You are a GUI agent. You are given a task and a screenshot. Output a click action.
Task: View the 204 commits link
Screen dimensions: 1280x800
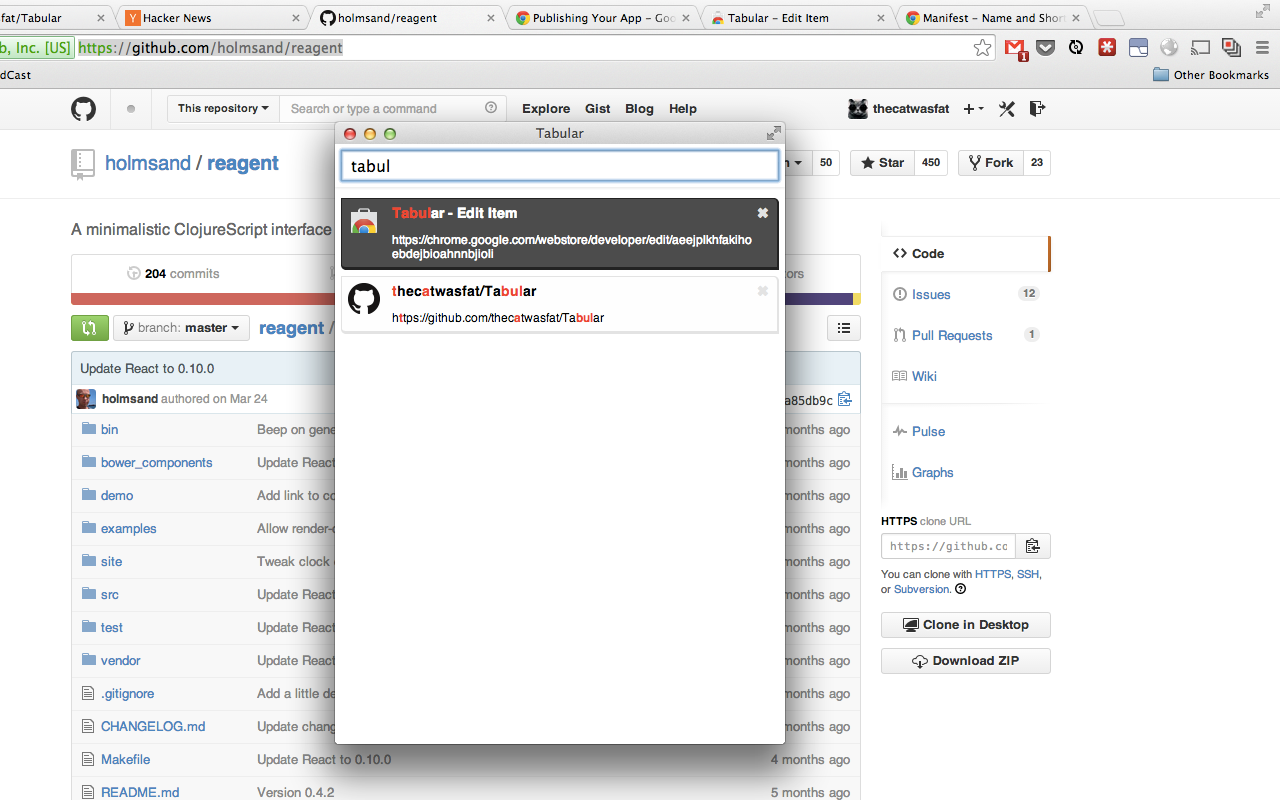174,273
